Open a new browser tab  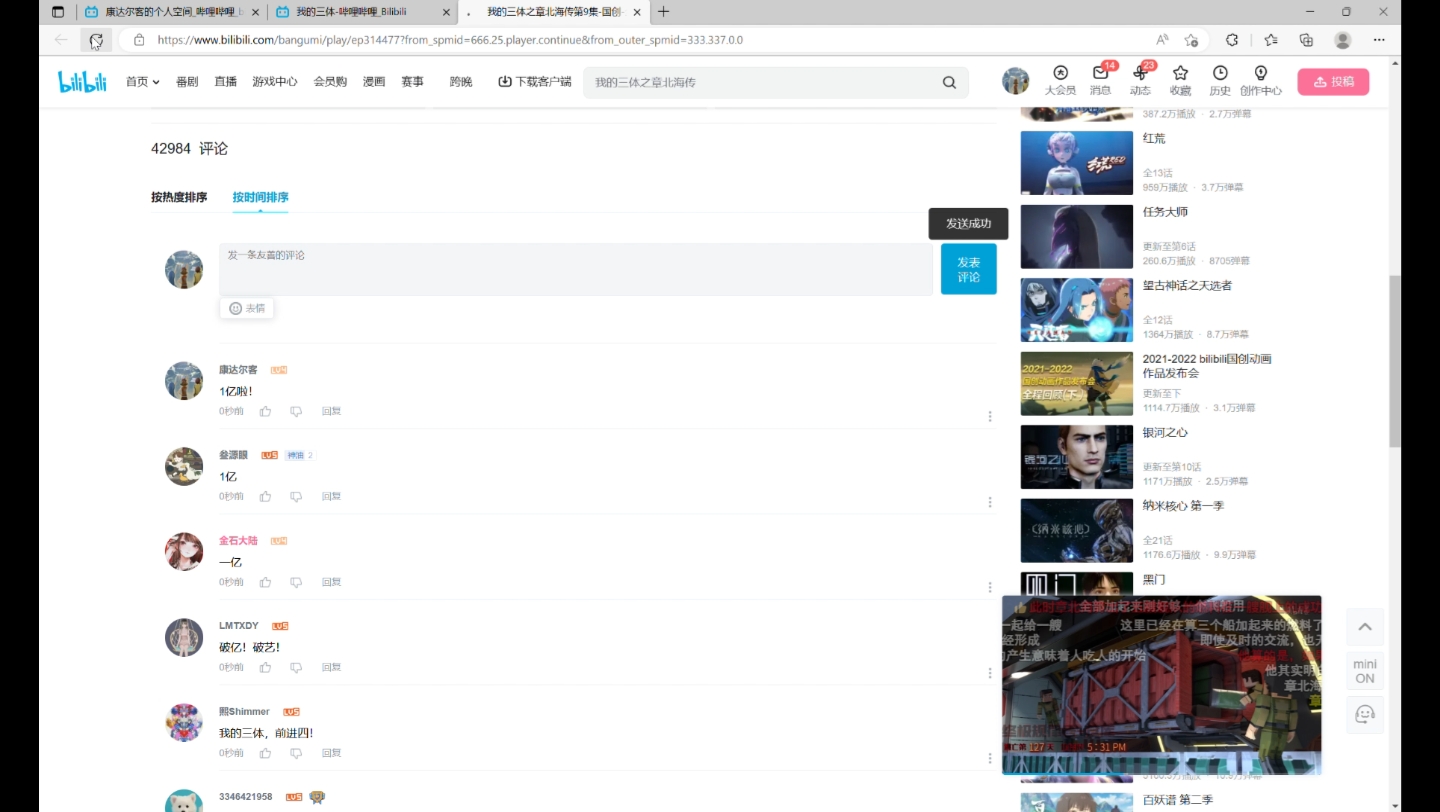(663, 12)
